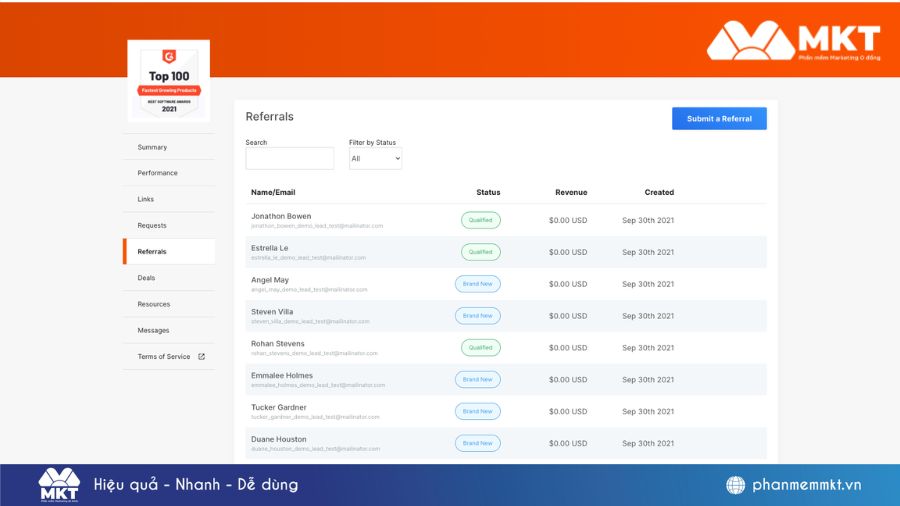Screen dimensions: 900x506
Task: Select the Jonathon Bowen referral name
Action: click(x=281, y=216)
